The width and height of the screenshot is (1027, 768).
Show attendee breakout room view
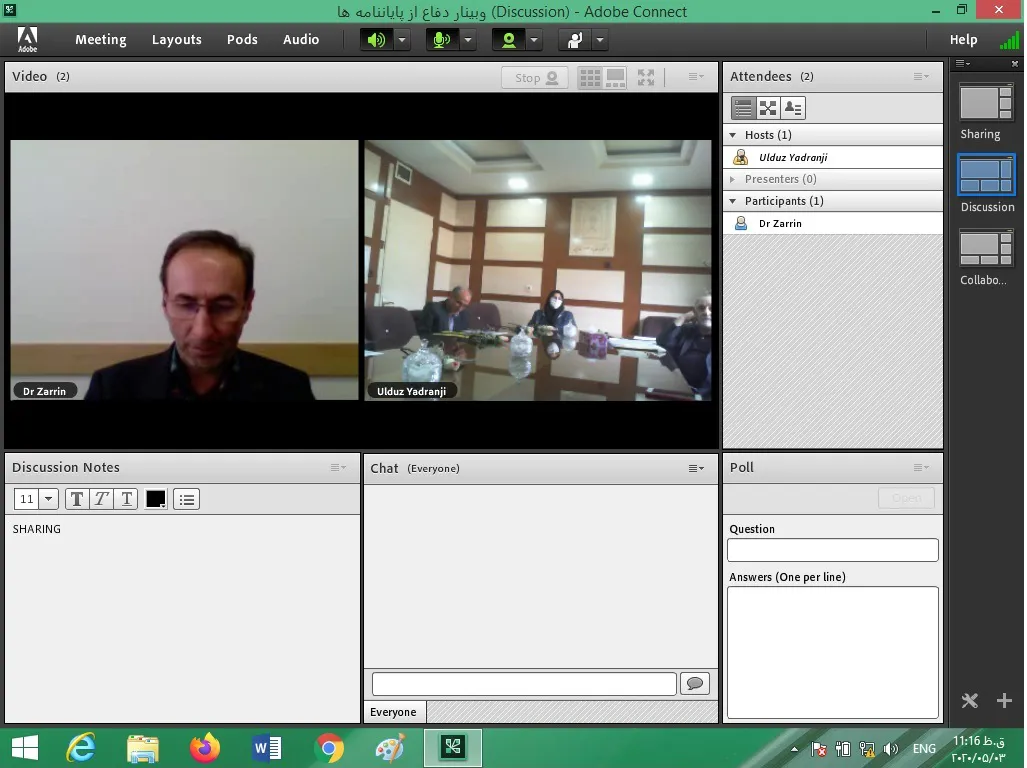[768, 108]
